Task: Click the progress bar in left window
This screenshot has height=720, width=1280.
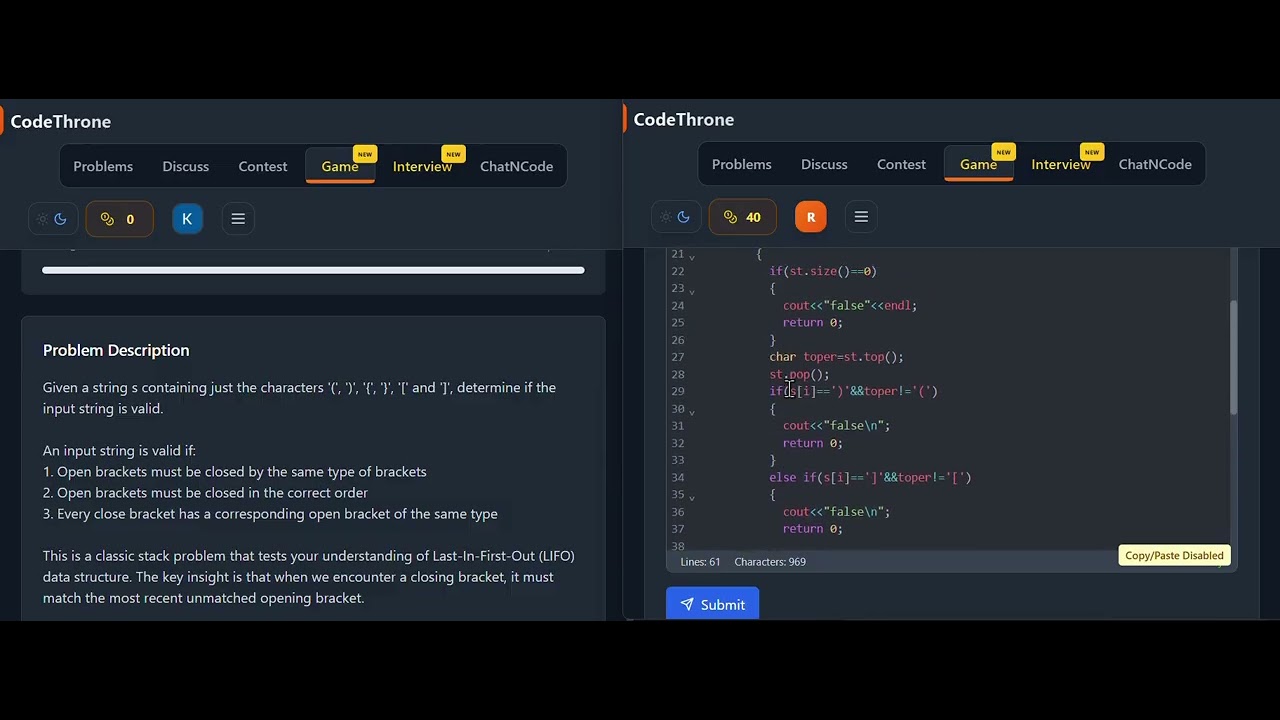Action: [313, 270]
